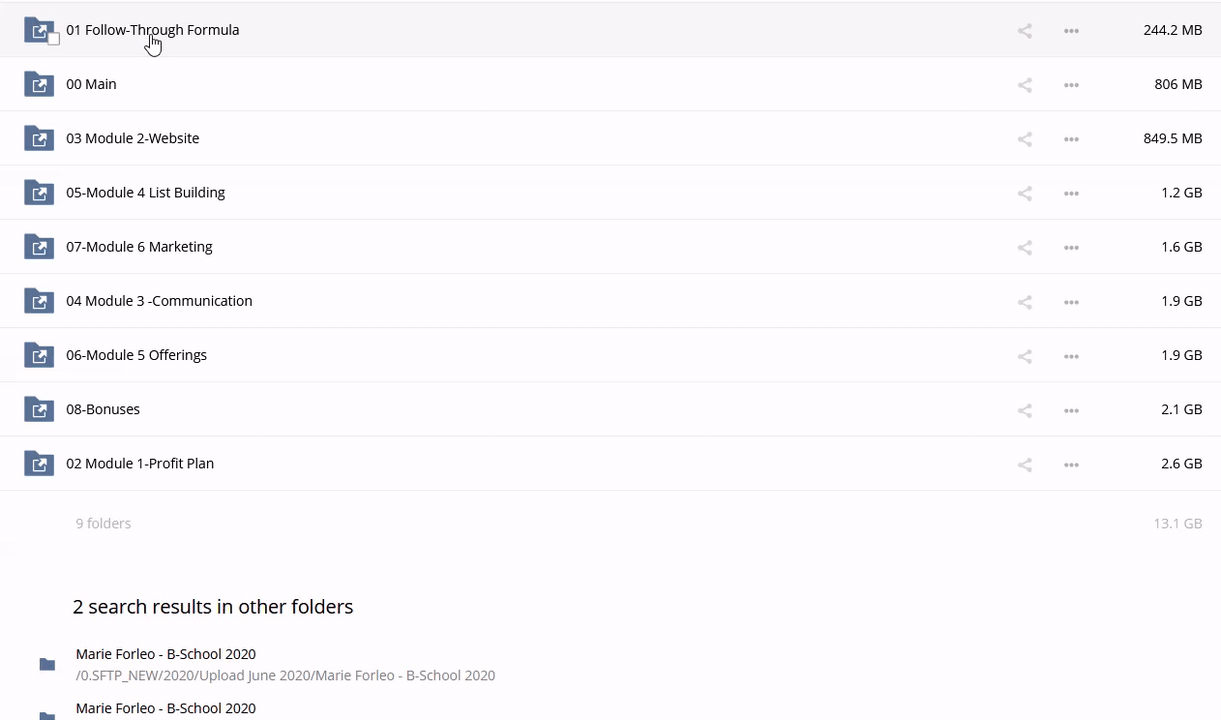1221x720 pixels.
Task: Click share icon for 01 Follow-Through Formula
Action: [x=1024, y=31]
